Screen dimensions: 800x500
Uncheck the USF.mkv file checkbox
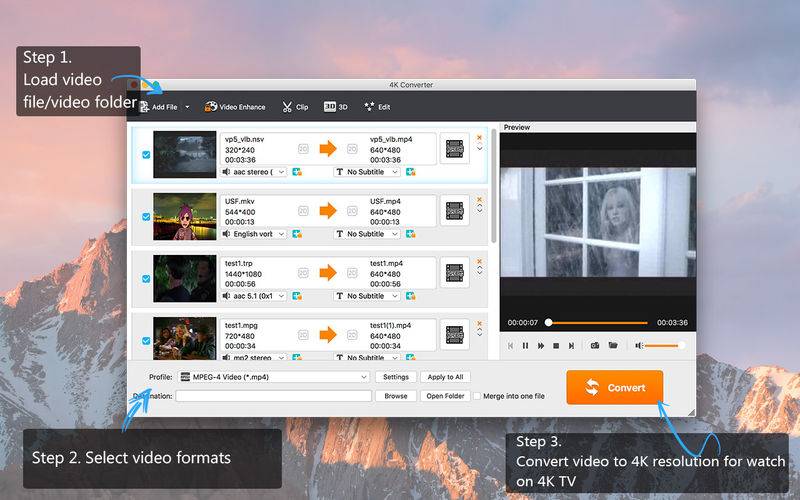[x=146, y=217]
